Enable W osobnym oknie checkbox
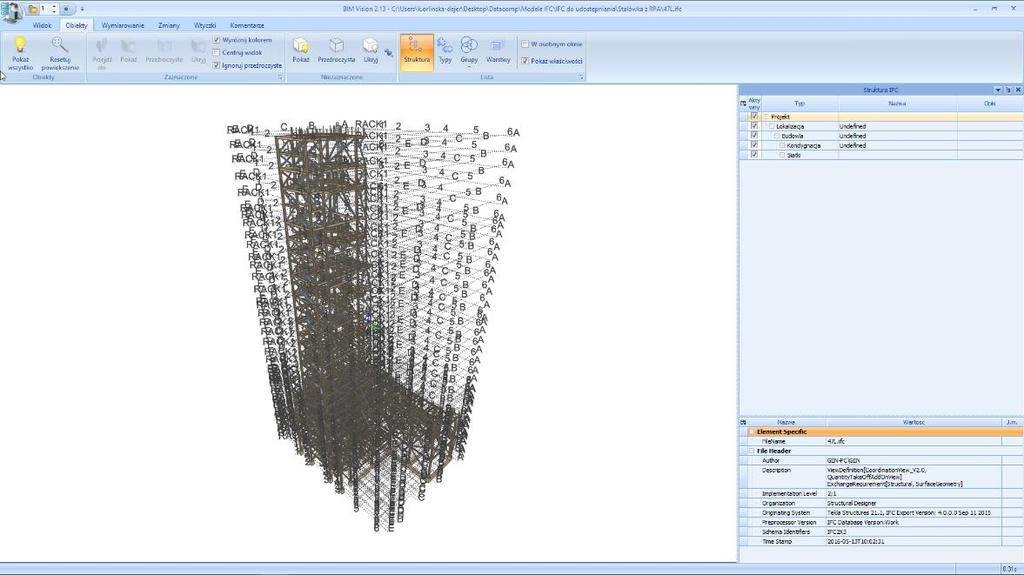Image resolution: width=1024 pixels, height=575 pixels. pos(525,44)
